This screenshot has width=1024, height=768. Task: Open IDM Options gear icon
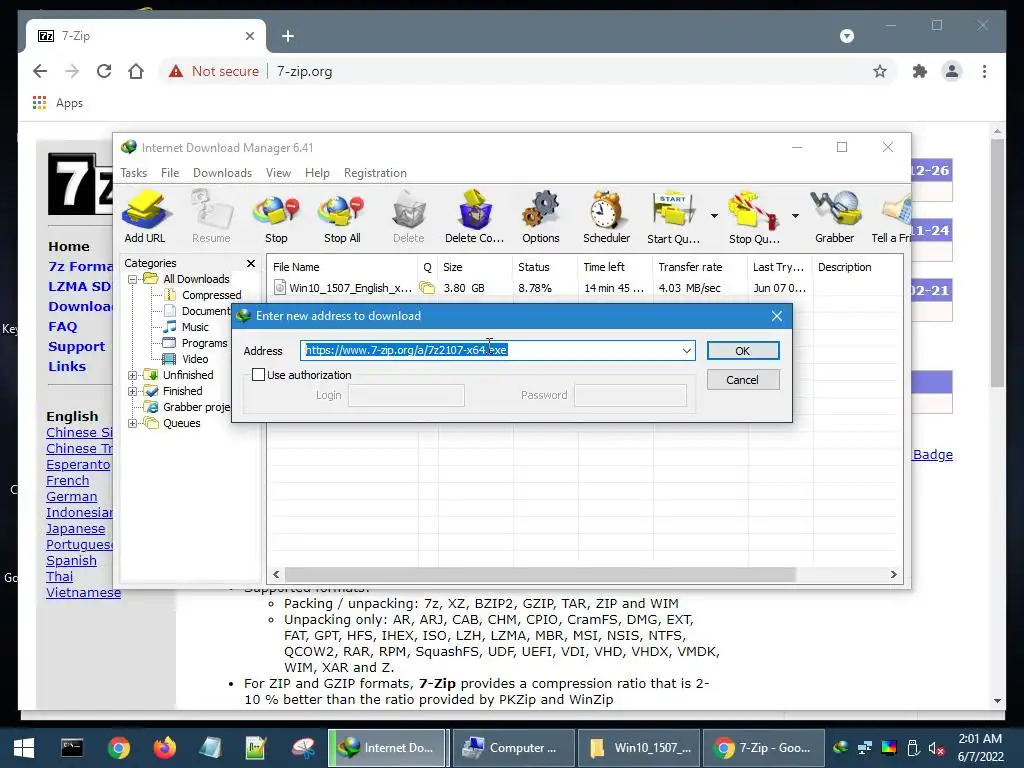point(541,217)
